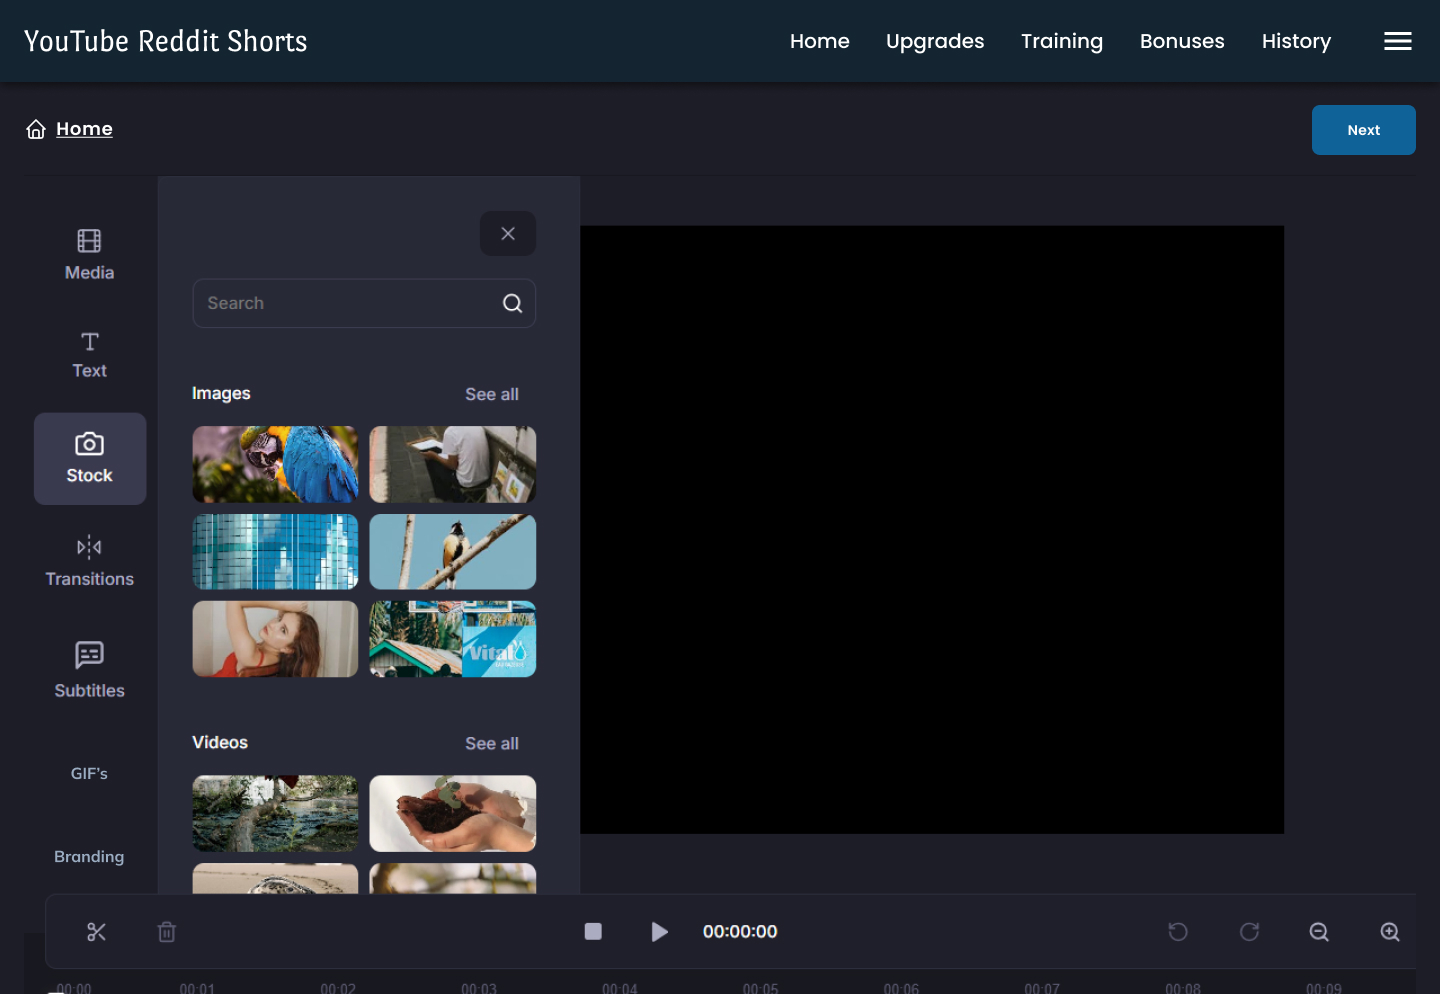See all stock Images
1440x994 pixels.
click(x=492, y=394)
